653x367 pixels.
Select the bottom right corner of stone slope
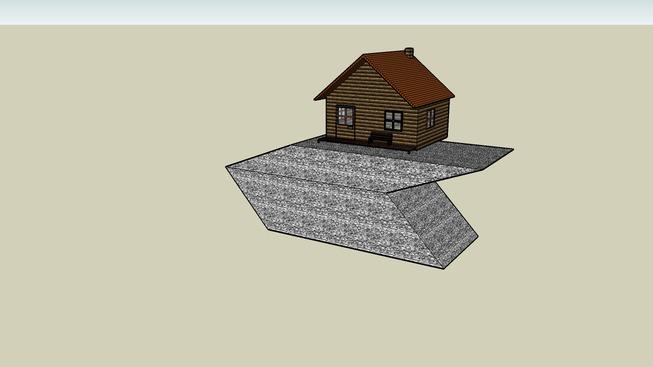tap(443, 268)
